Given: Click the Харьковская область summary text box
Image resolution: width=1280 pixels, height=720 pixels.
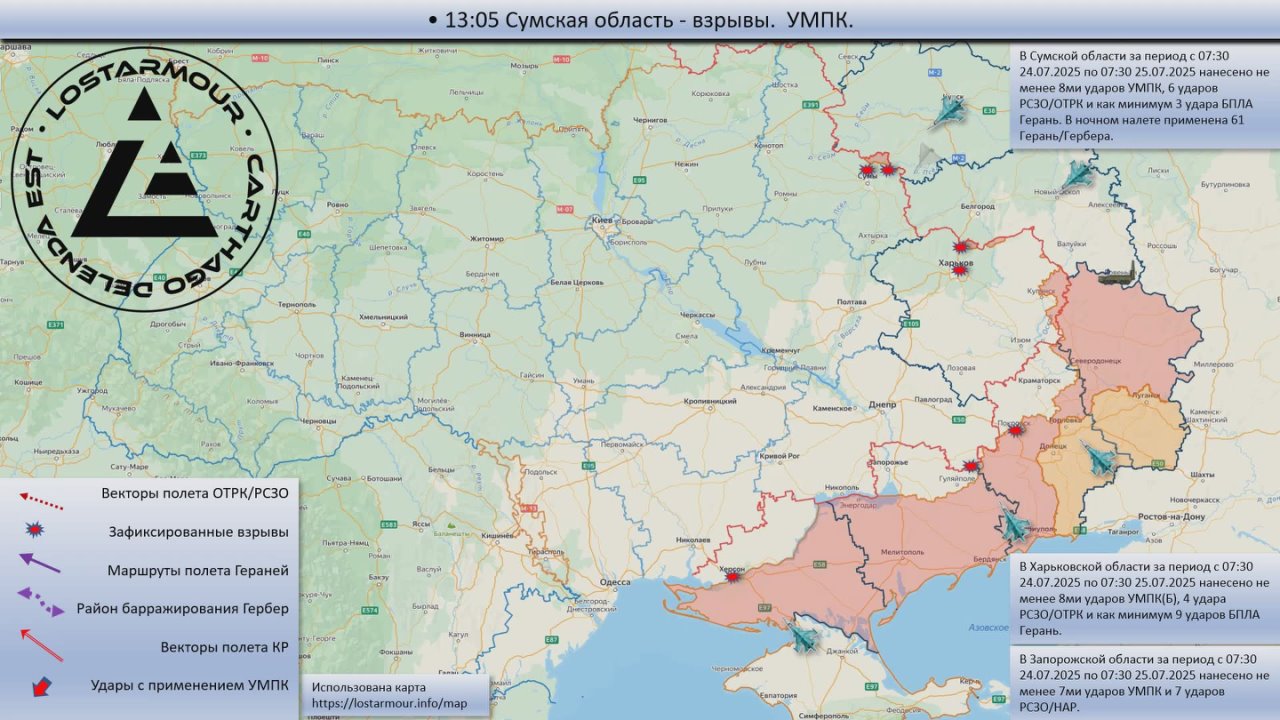Looking at the screenshot, I should click(x=1146, y=598).
